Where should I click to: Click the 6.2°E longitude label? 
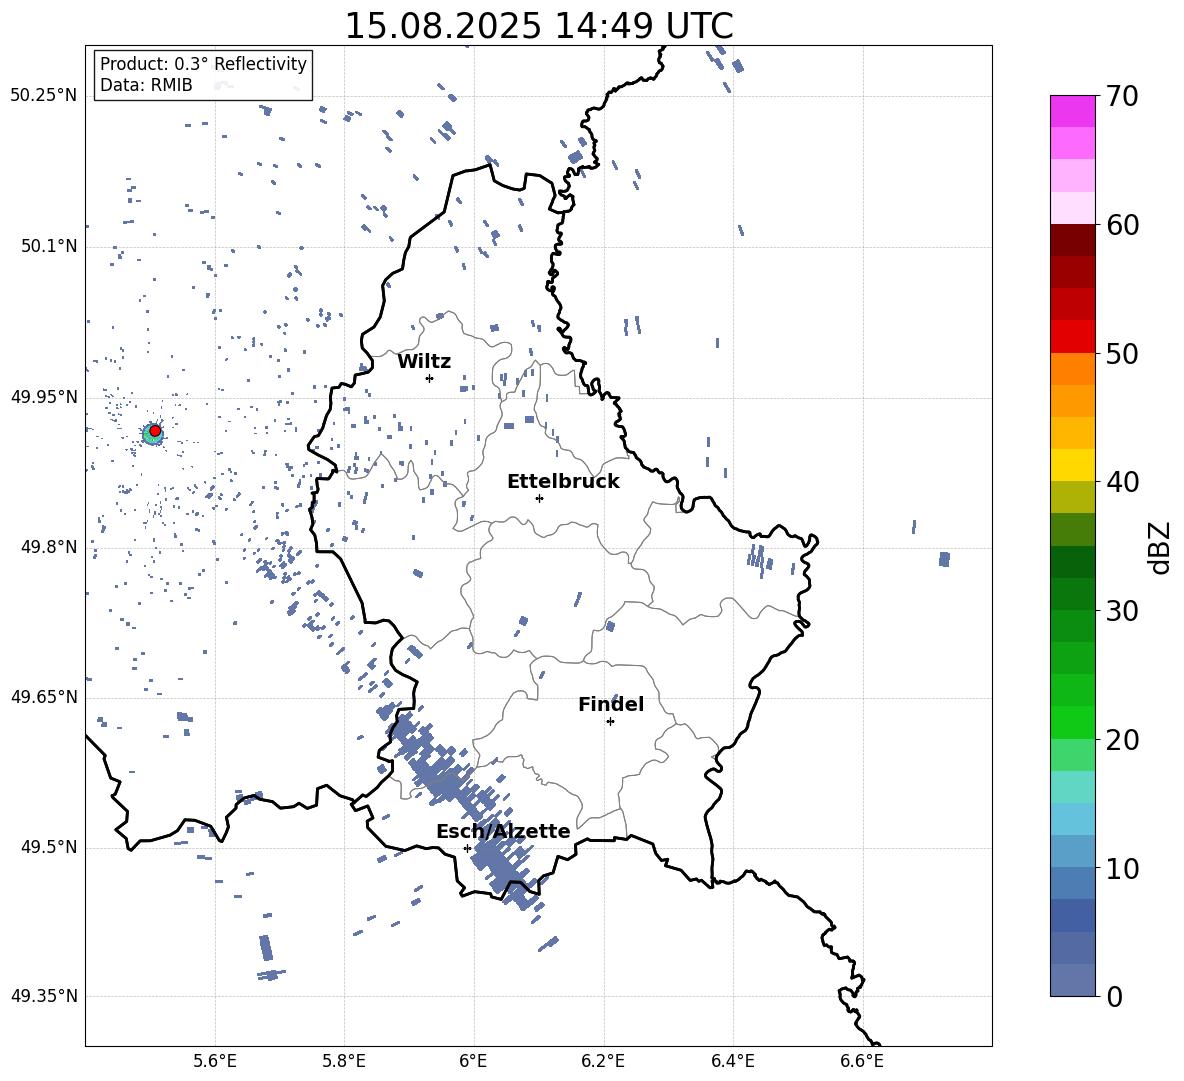[x=603, y=1061]
